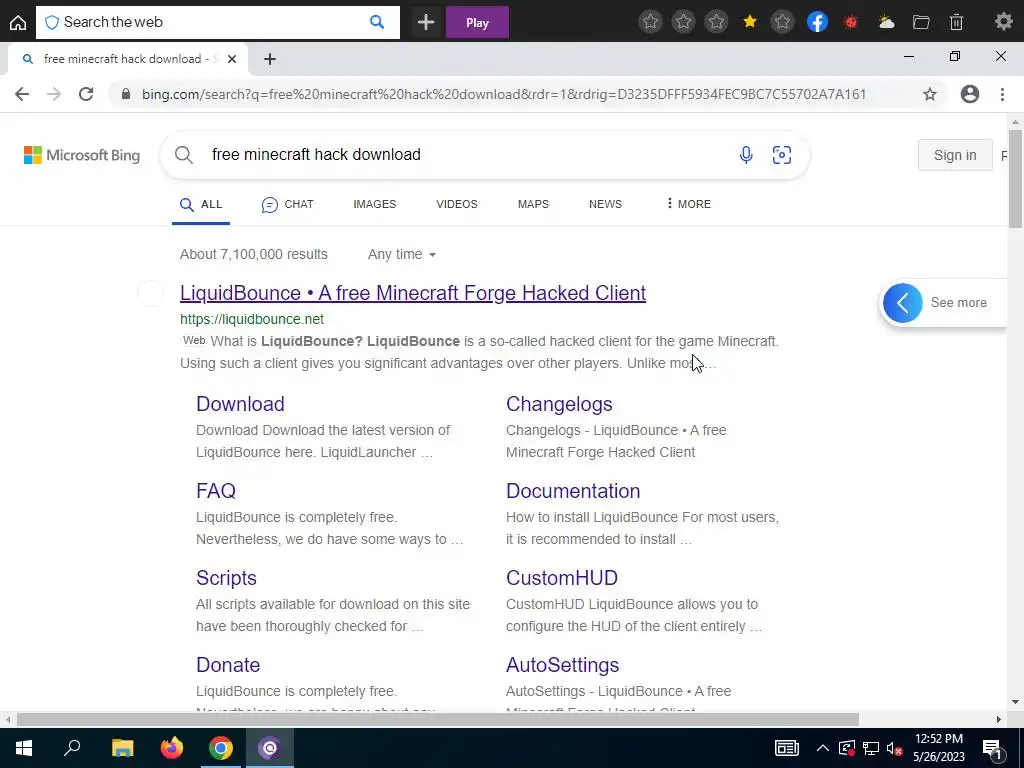Screen dimensions: 1024x768
Task: Launch Chrome from the taskbar
Action: coord(221,748)
